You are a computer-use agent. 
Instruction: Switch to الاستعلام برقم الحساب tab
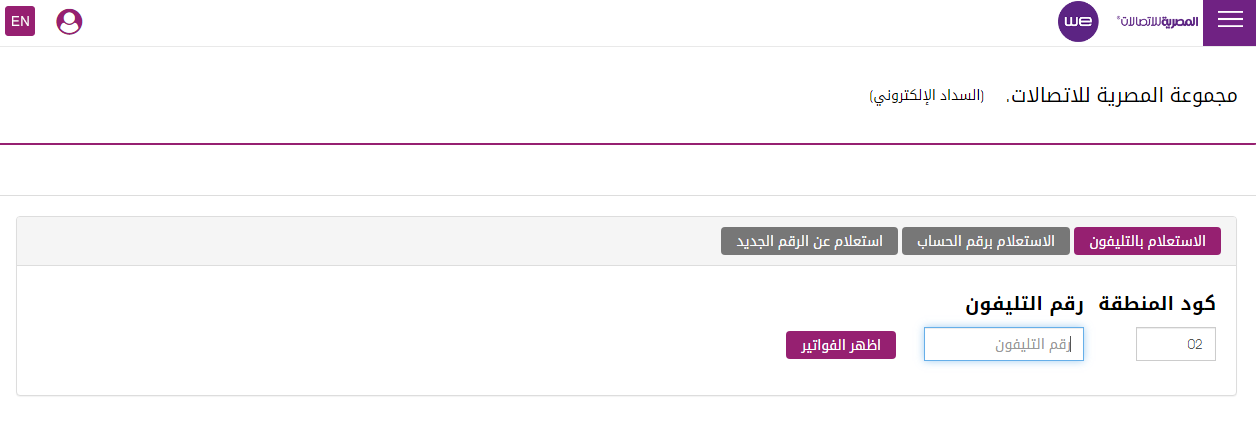[985, 241]
